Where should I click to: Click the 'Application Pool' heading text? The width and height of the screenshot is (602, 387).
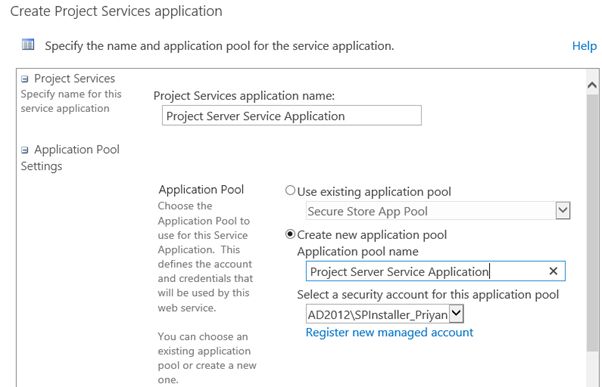(201, 189)
